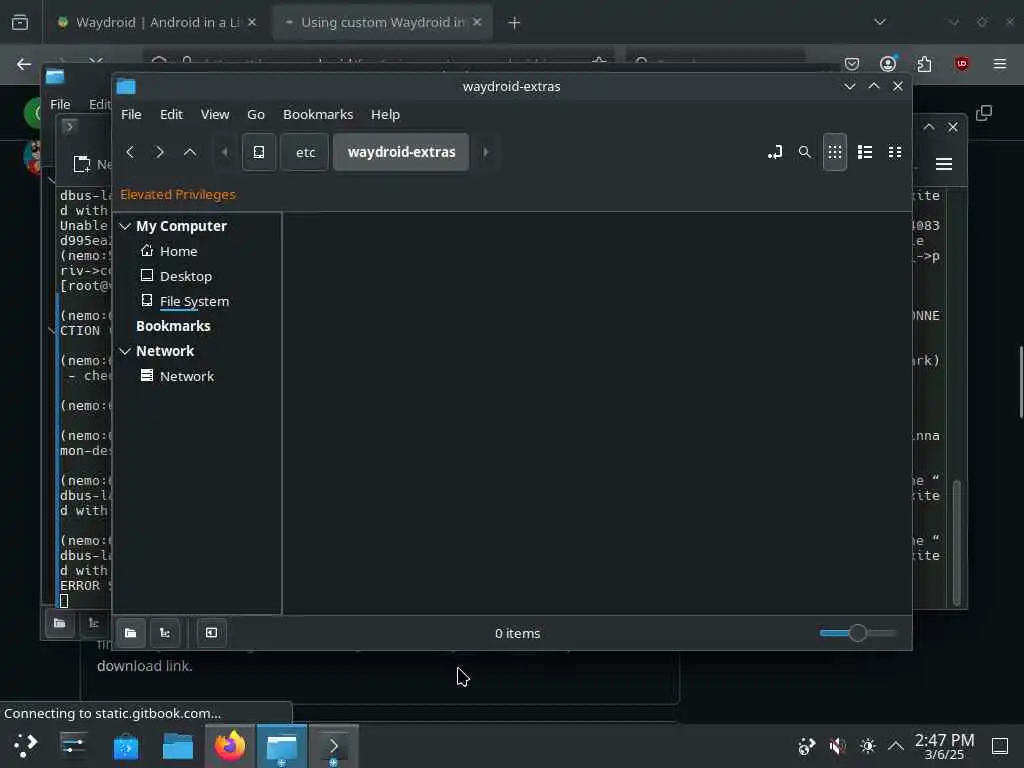Switch to compact view
Screen dimensions: 1024x768
(x=895, y=152)
